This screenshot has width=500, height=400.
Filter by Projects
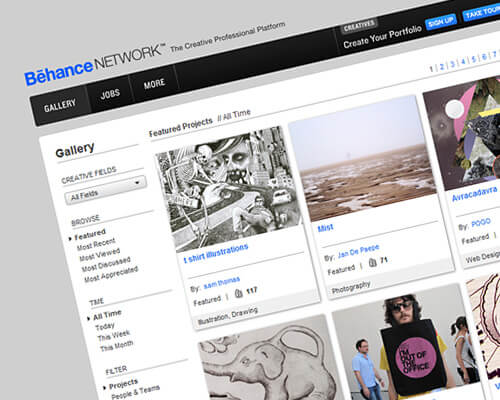coord(123,384)
